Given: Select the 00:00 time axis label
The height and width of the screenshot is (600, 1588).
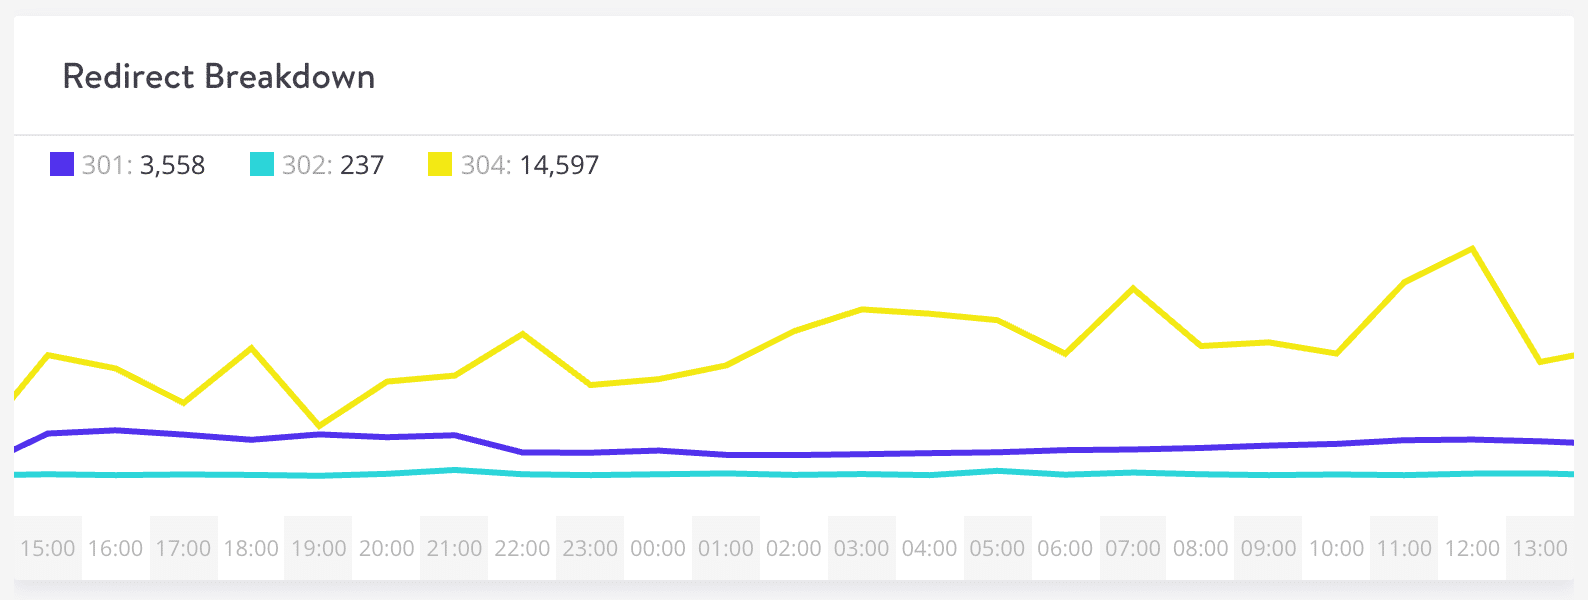Looking at the screenshot, I should [658, 548].
